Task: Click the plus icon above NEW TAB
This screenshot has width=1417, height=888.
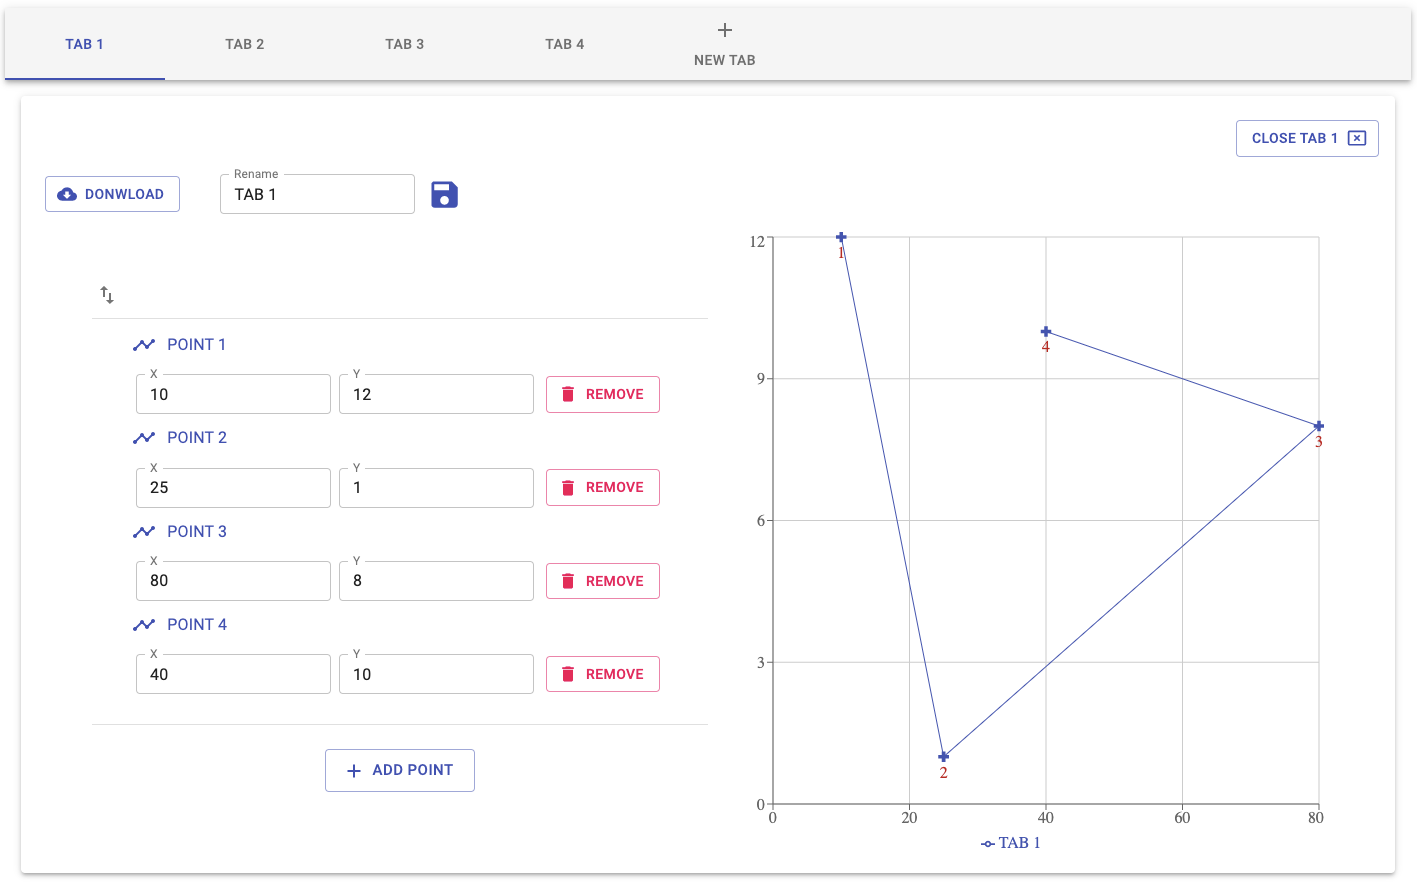Action: click(724, 30)
